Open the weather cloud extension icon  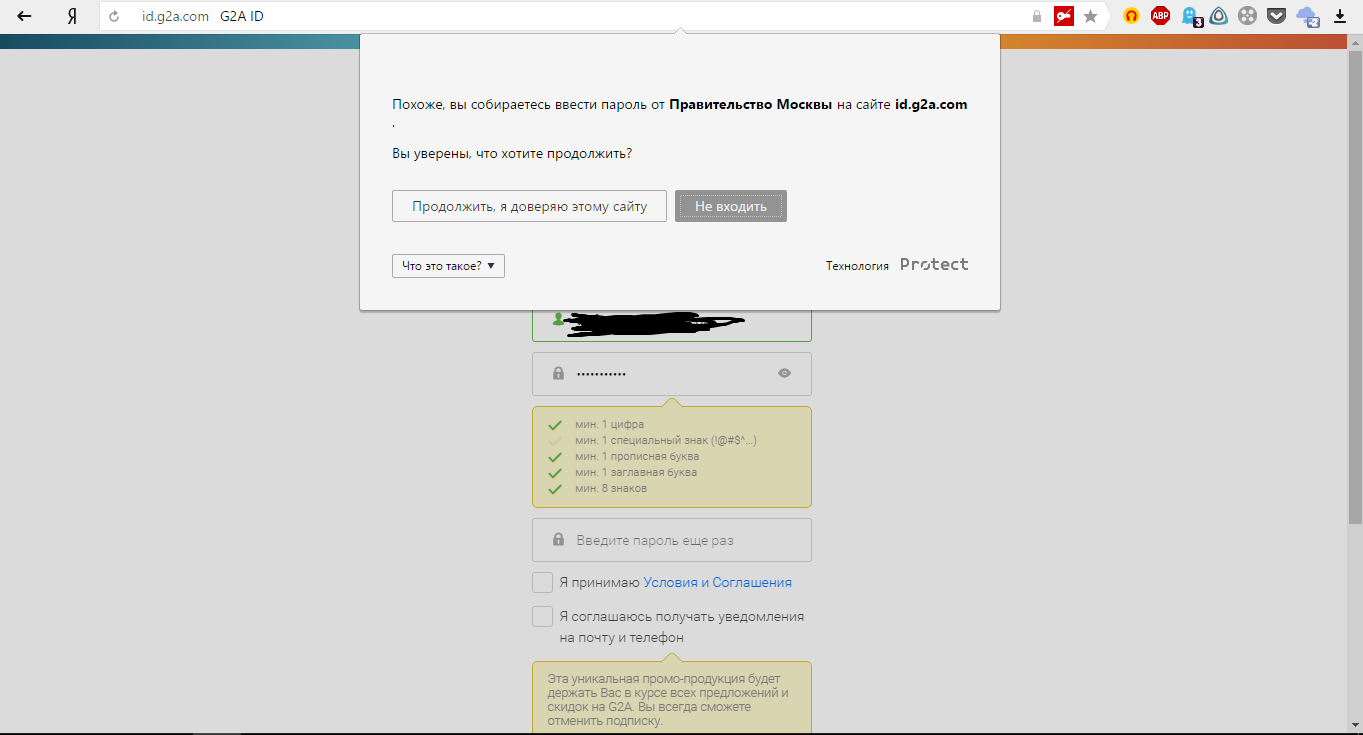coord(1307,16)
